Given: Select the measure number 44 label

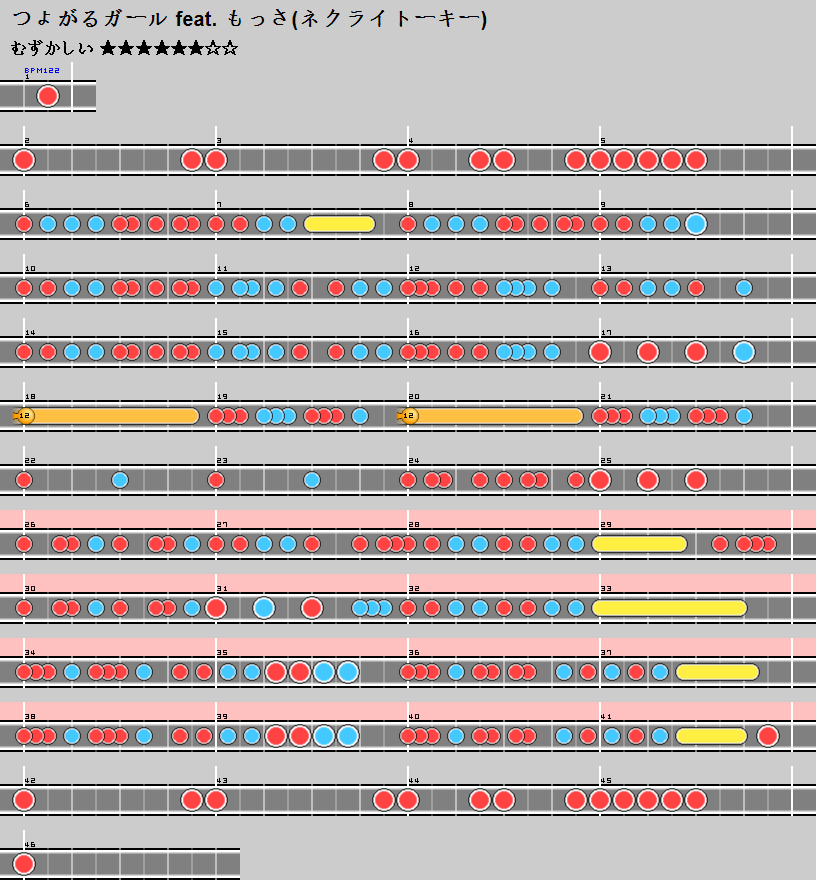Looking at the screenshot, I should 414,781.
